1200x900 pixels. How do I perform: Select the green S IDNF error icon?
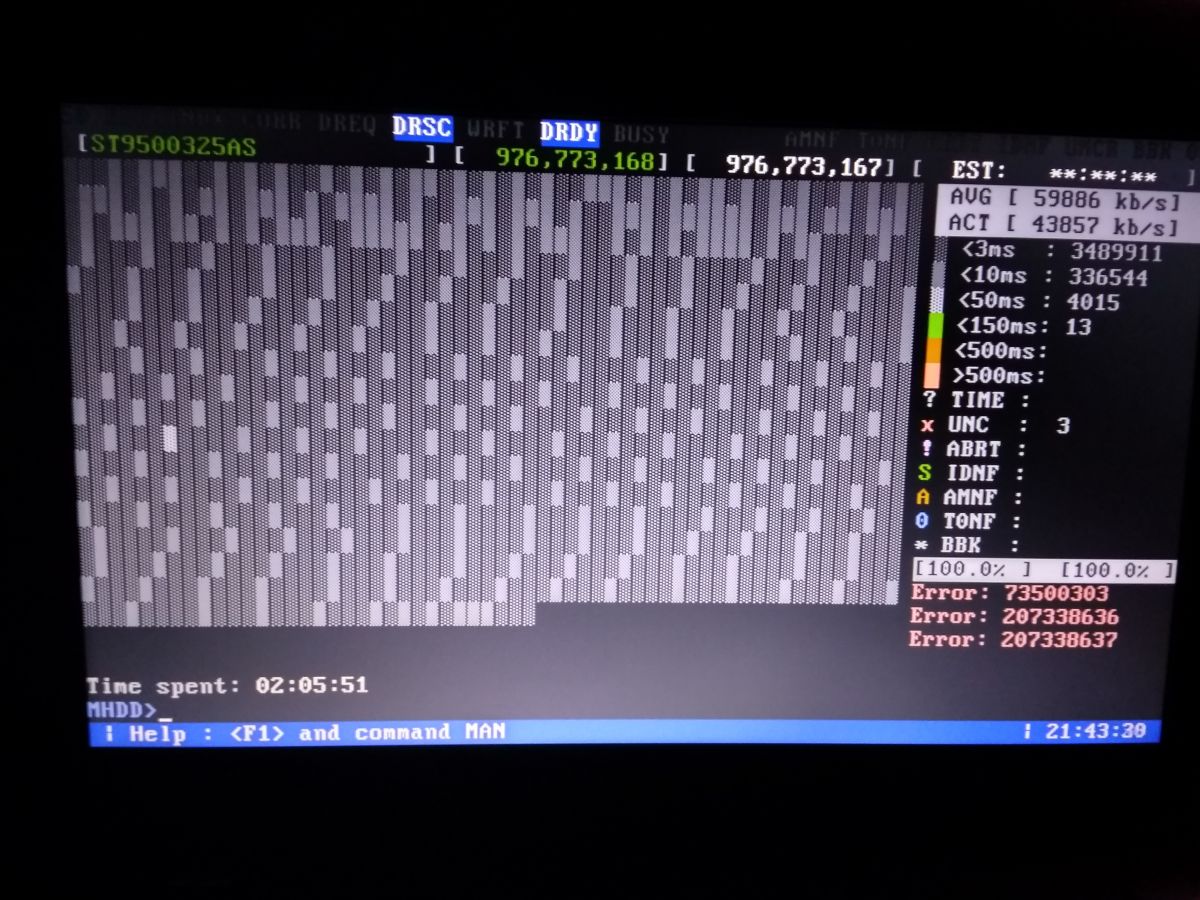tap(927, 473)
